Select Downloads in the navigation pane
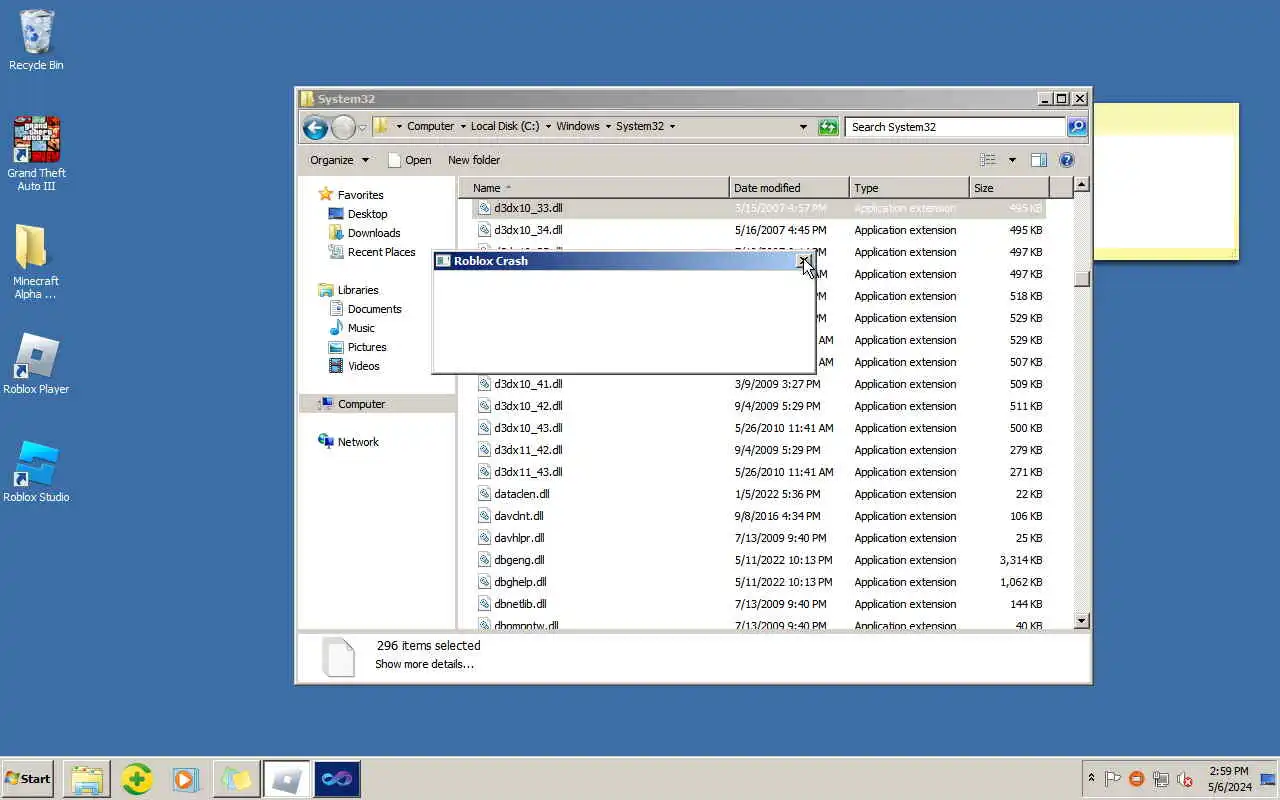This screenshot has width=1280, height=800. pyautogui.click(x=373, y=233)
